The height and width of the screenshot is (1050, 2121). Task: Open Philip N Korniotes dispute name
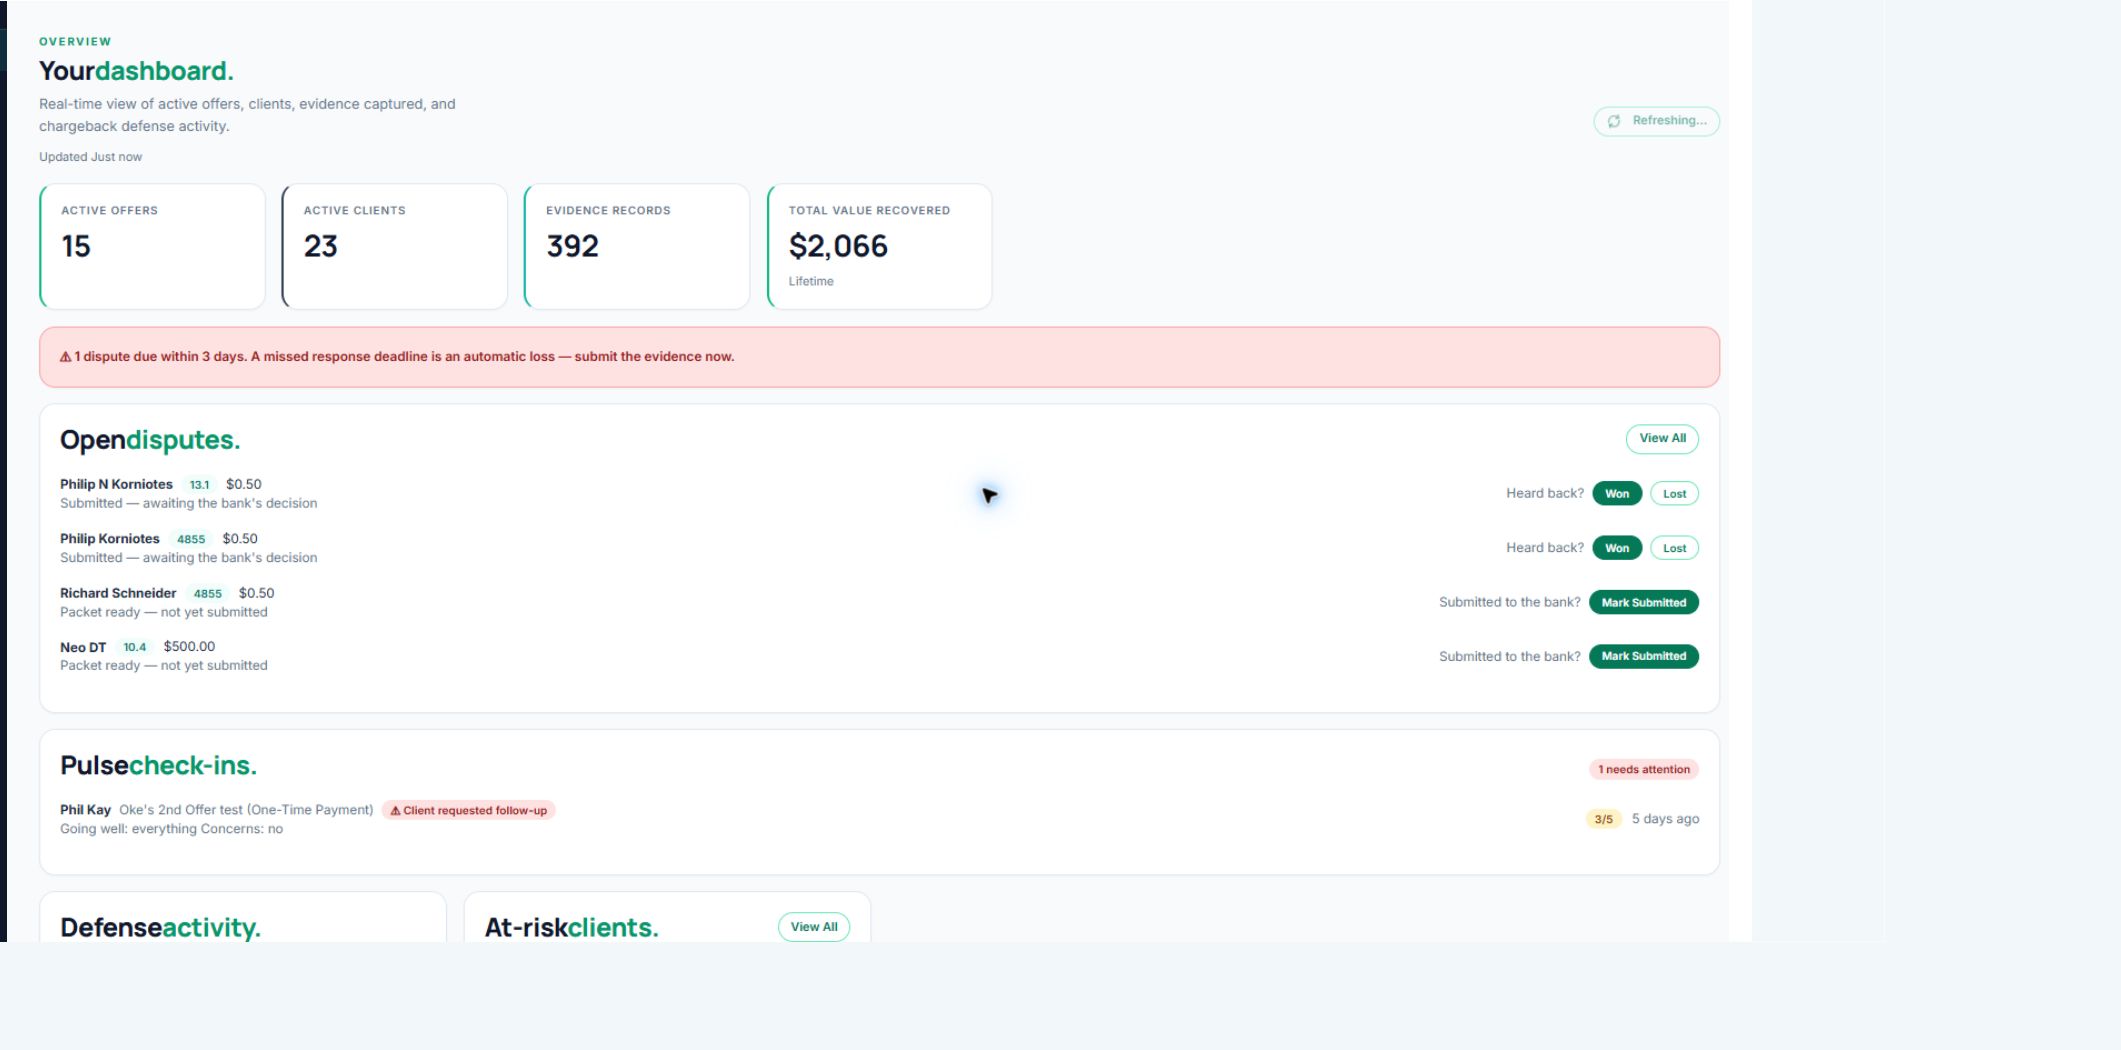point(116,484)
